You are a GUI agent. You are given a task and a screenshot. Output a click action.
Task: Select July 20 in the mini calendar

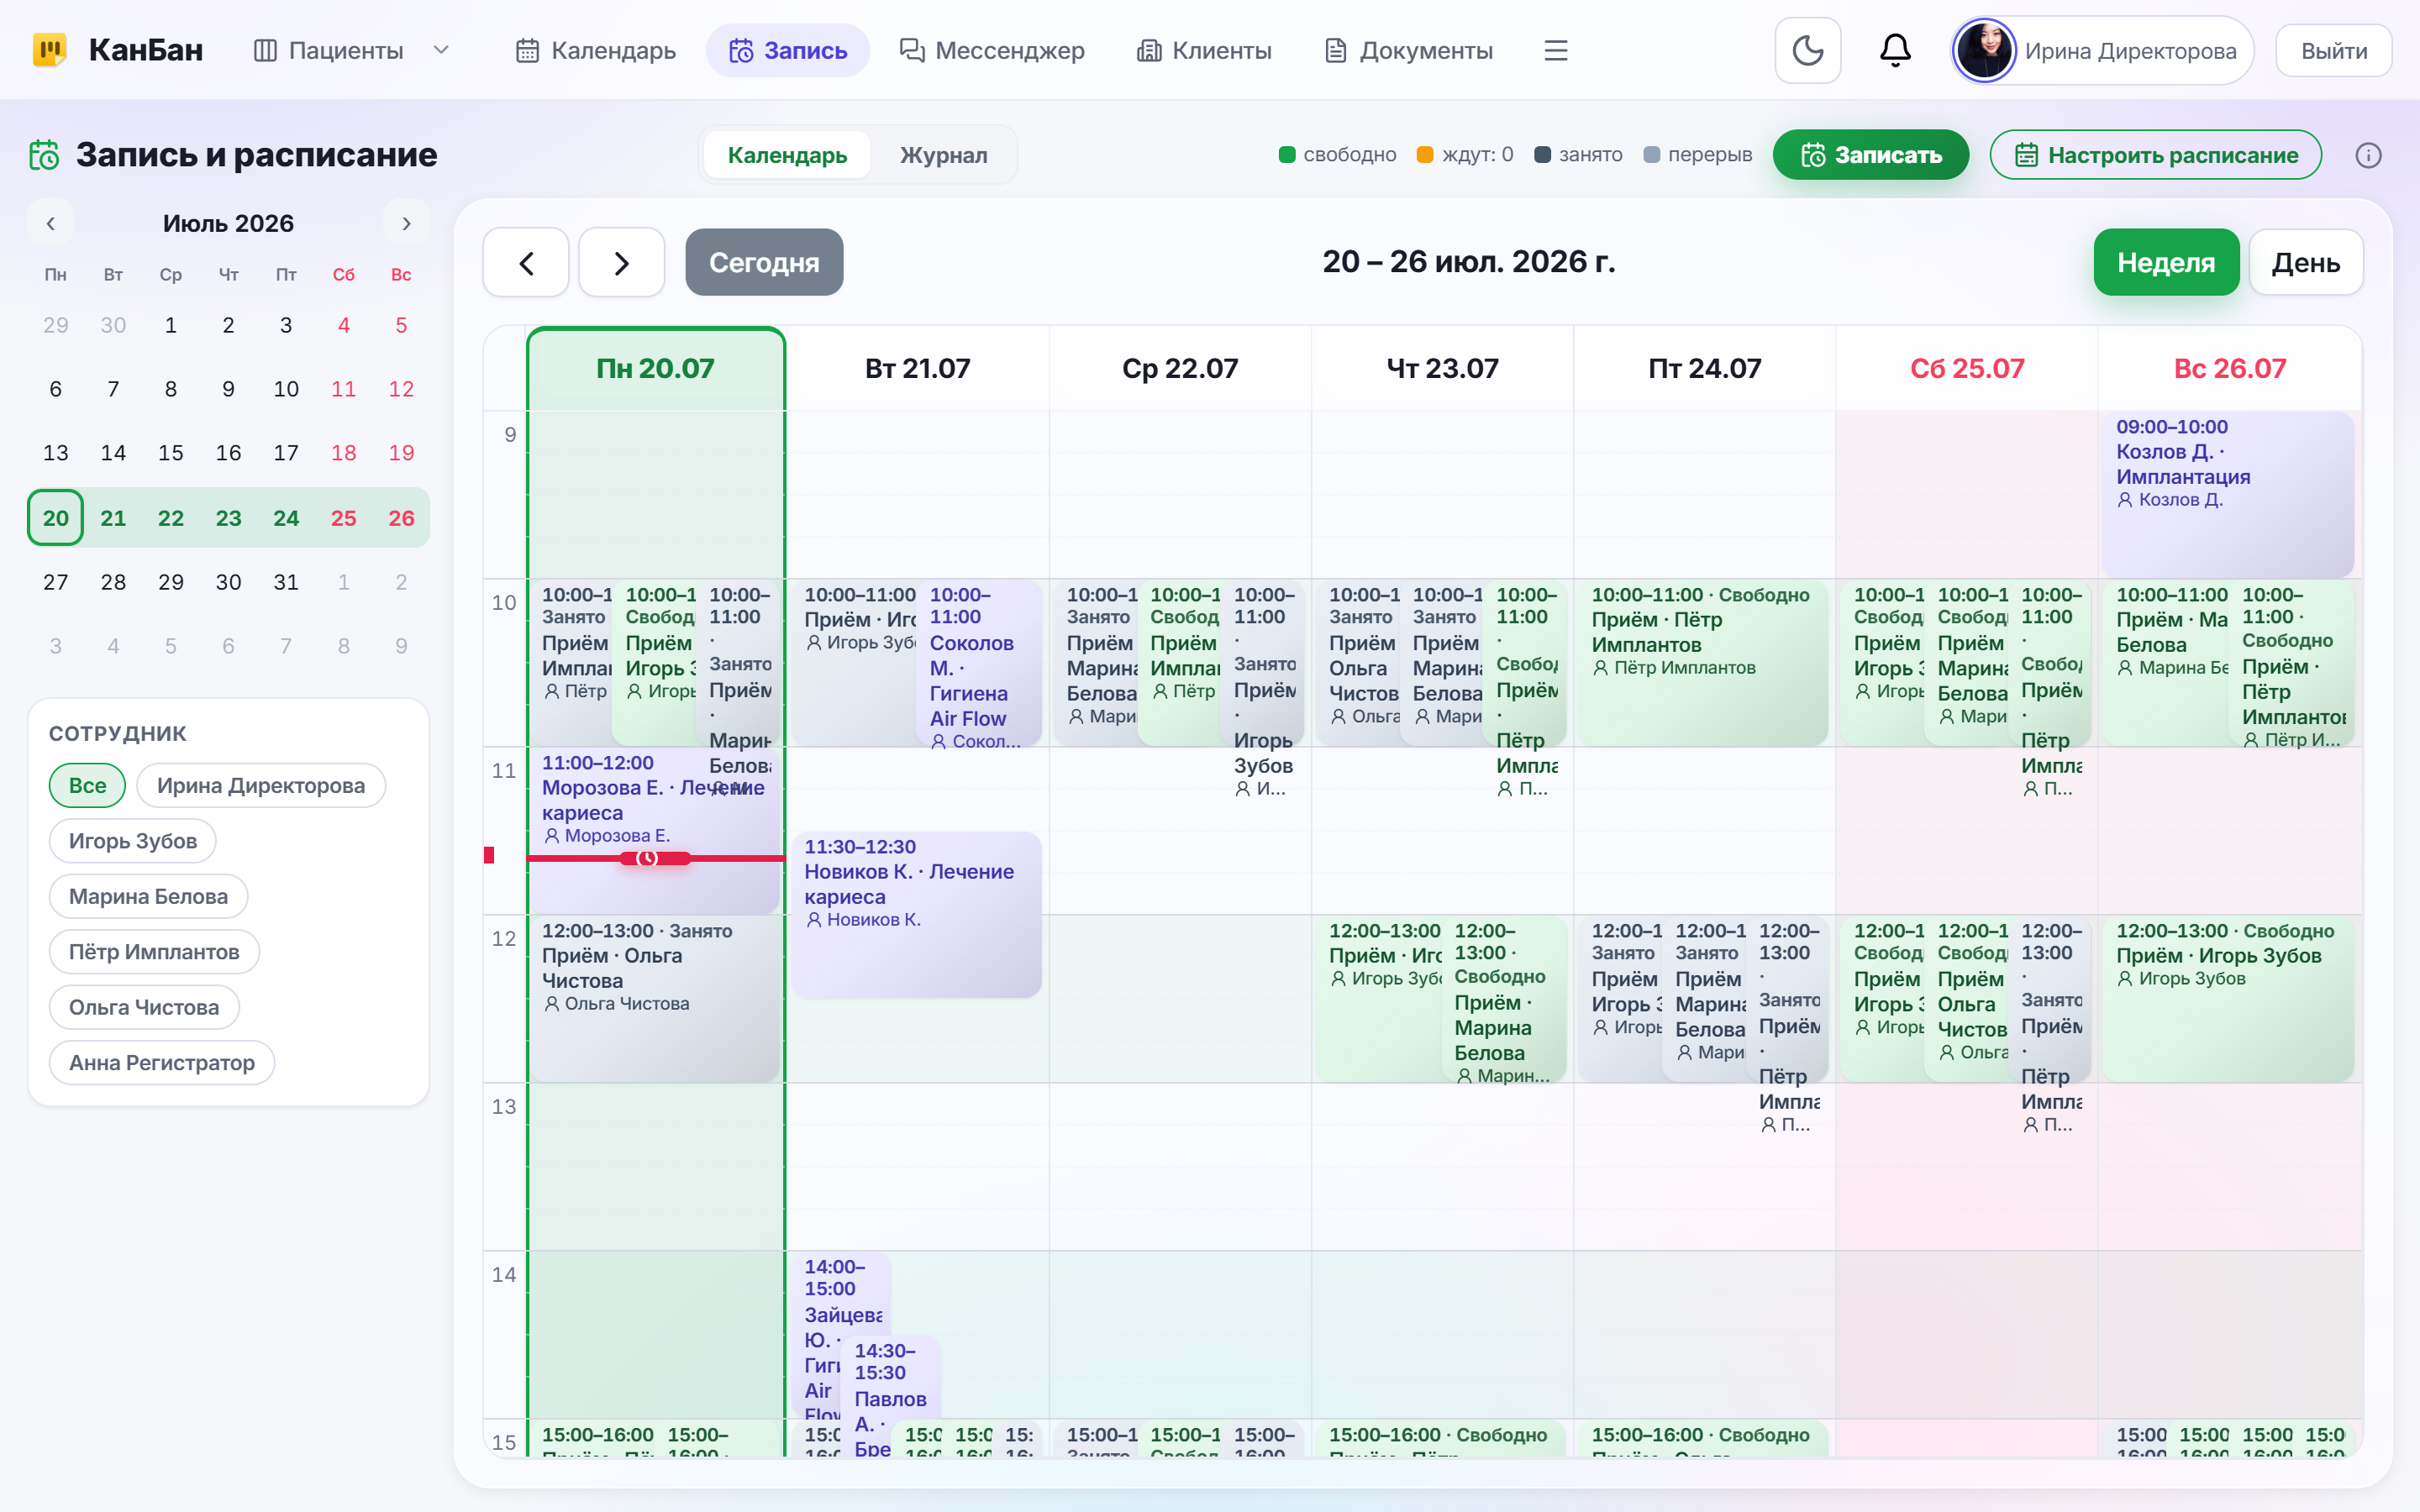click(55, 518)
